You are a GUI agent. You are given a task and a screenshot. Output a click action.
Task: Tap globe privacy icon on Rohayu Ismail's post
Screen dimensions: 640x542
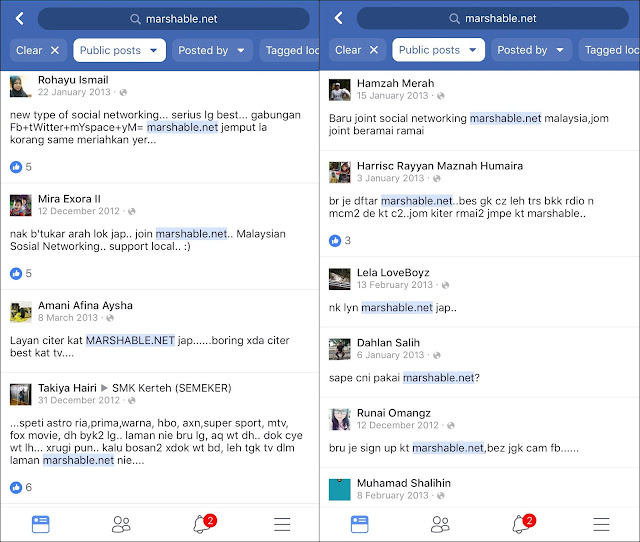coord(123,92)
